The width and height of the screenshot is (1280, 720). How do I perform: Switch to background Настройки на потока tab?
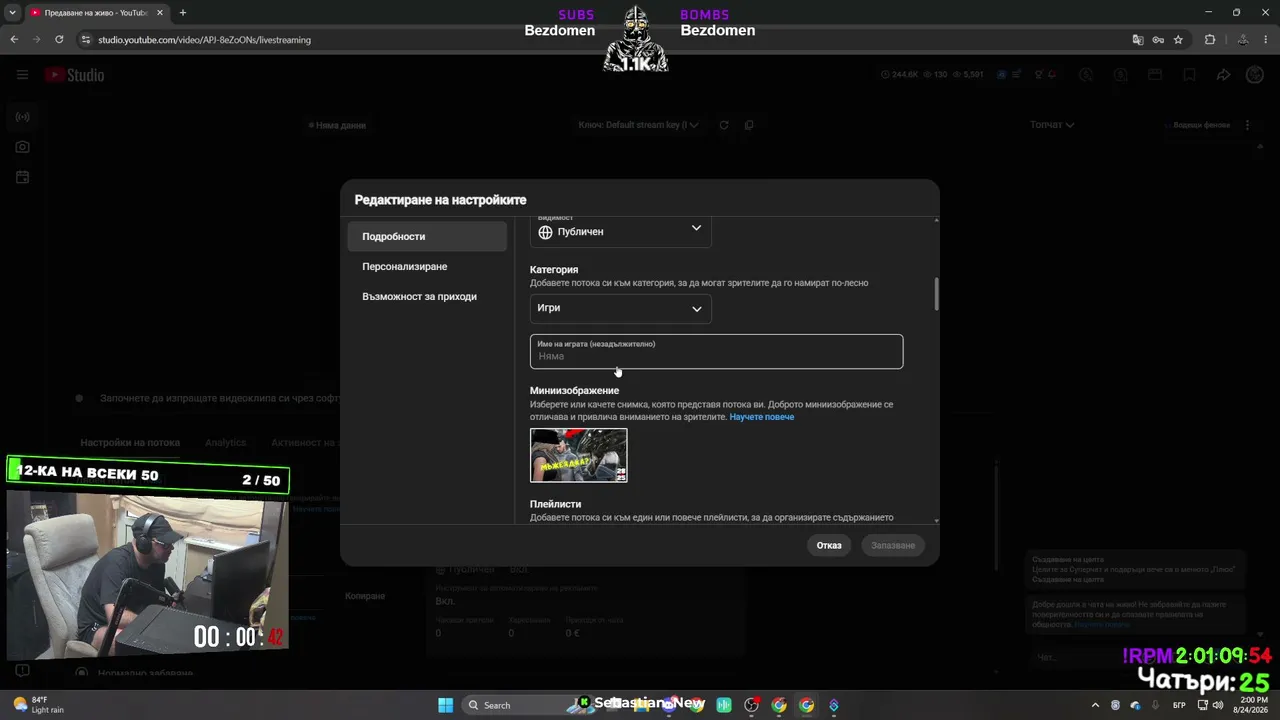click(130, 443)
